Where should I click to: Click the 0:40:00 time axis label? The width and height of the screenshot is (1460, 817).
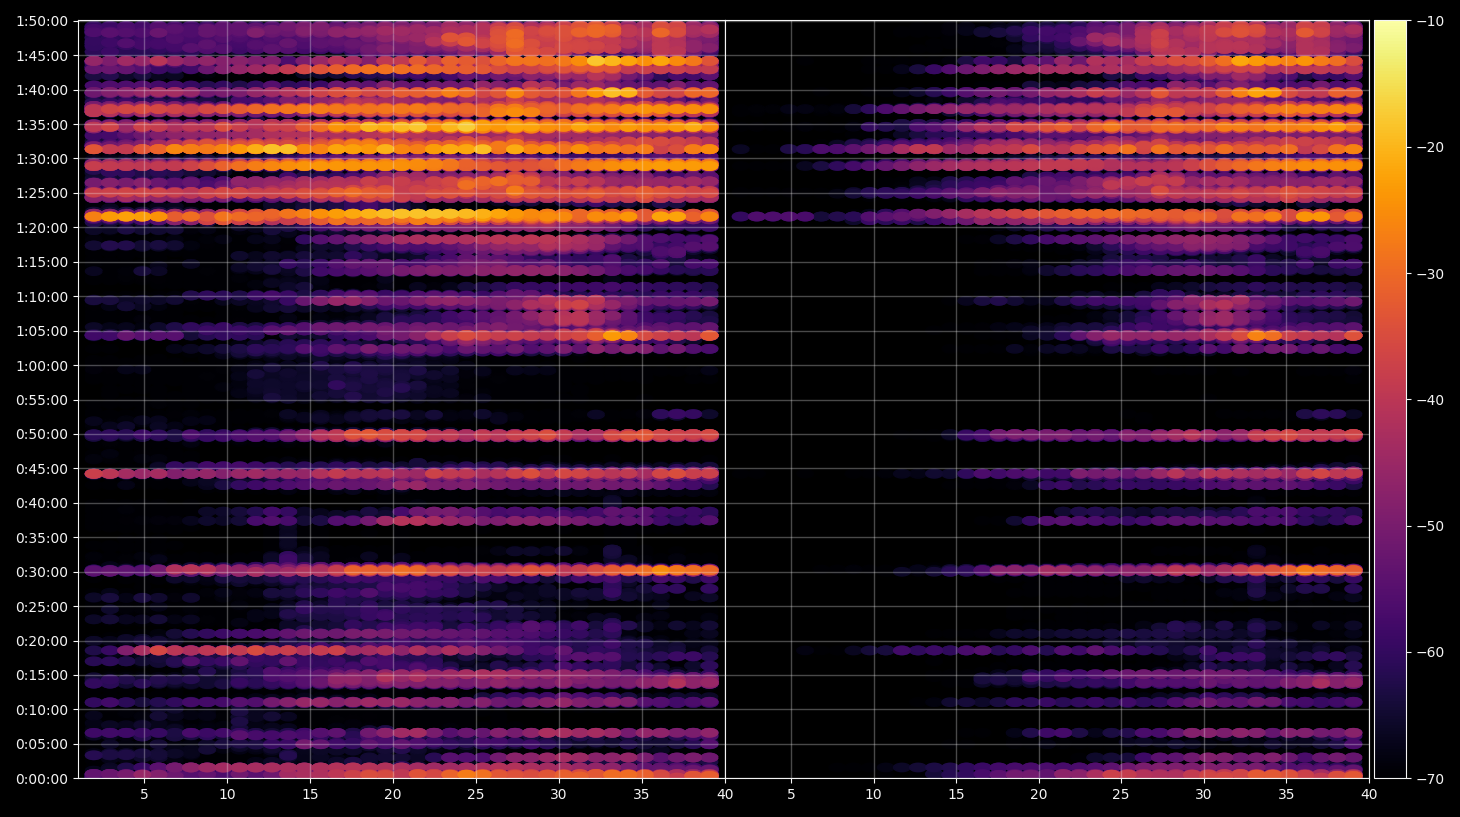[42, 503]
